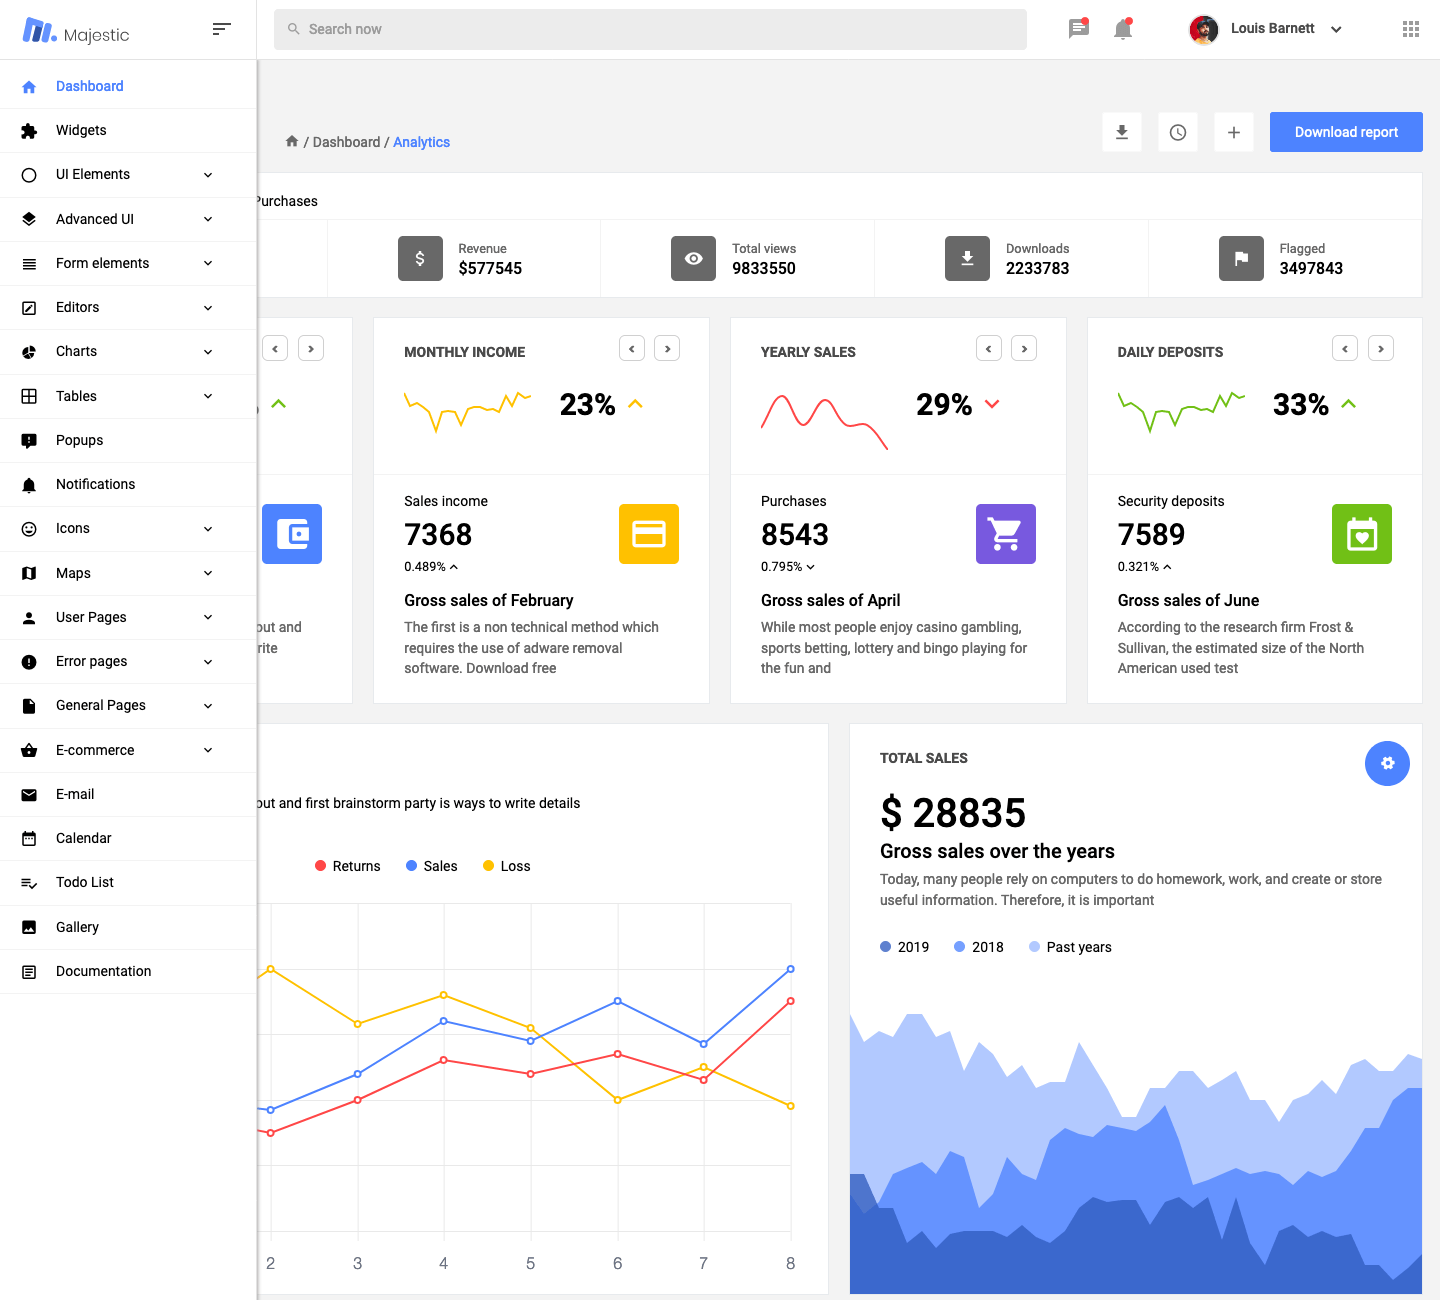Click the Download report button
1440x1300 pixels.
tap(1346, 132)
